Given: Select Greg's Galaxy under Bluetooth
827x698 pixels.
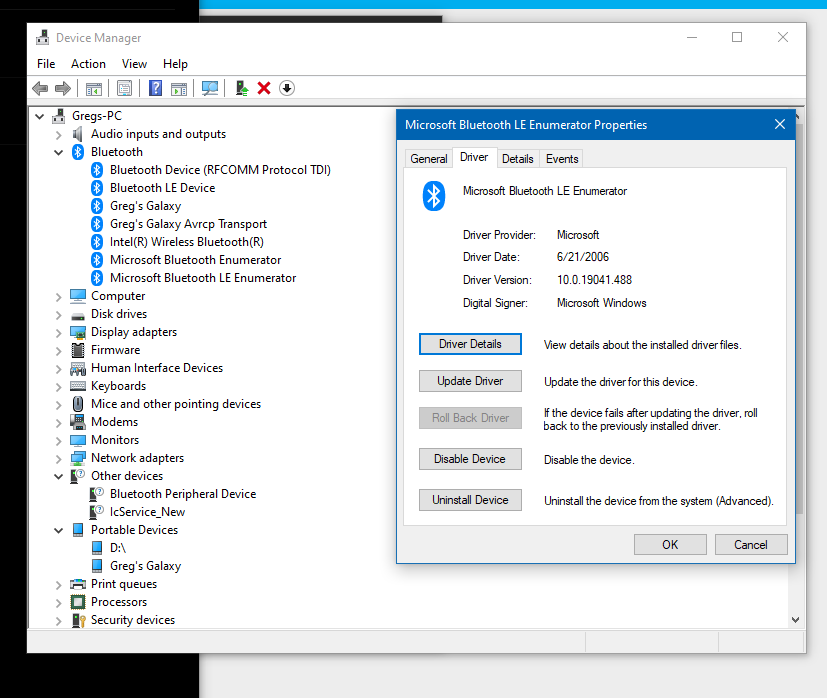Looking at the screenshot, I should click(x=146, y=206).
